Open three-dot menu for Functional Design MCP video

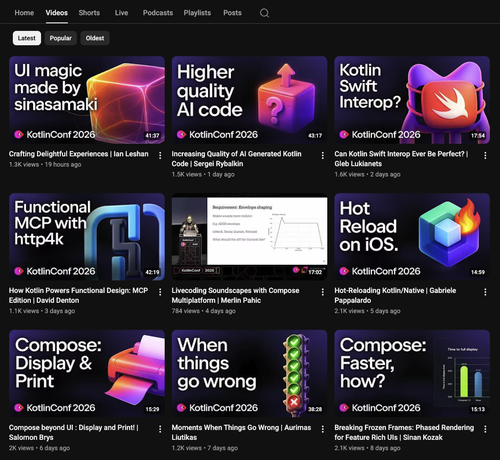(x=160, y=292)
